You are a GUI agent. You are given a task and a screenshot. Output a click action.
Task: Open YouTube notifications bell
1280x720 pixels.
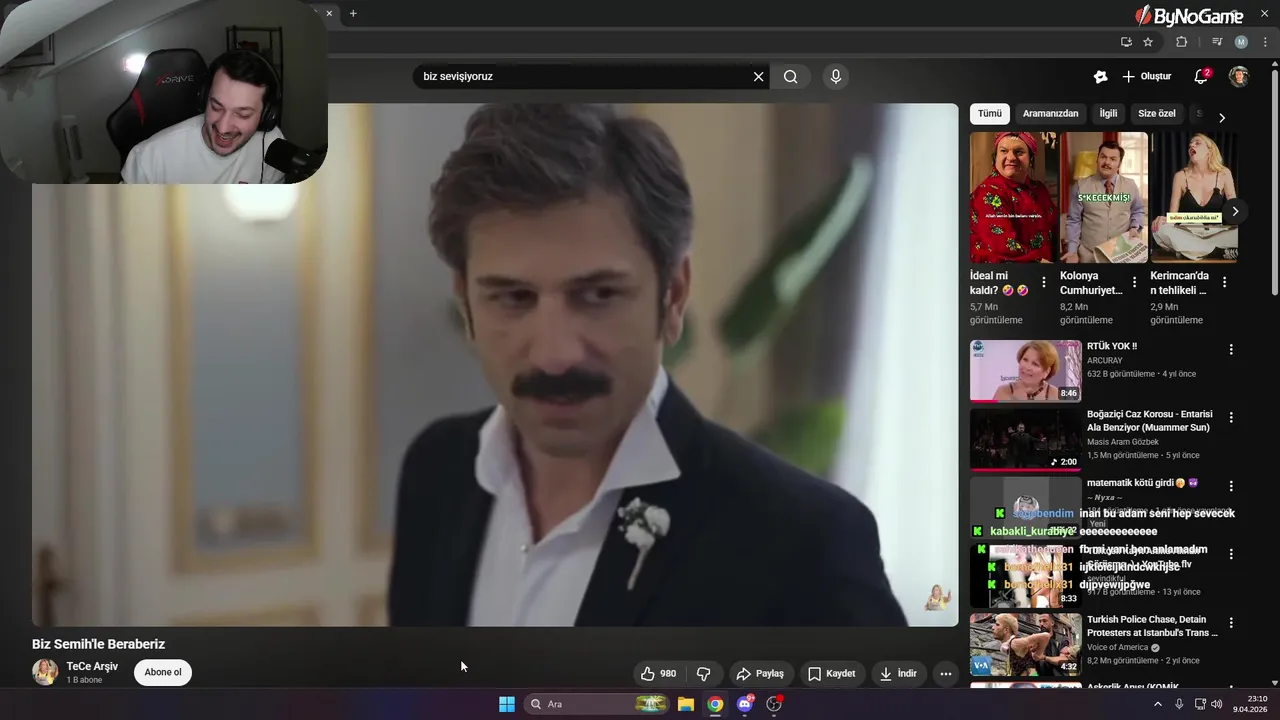1202,77
